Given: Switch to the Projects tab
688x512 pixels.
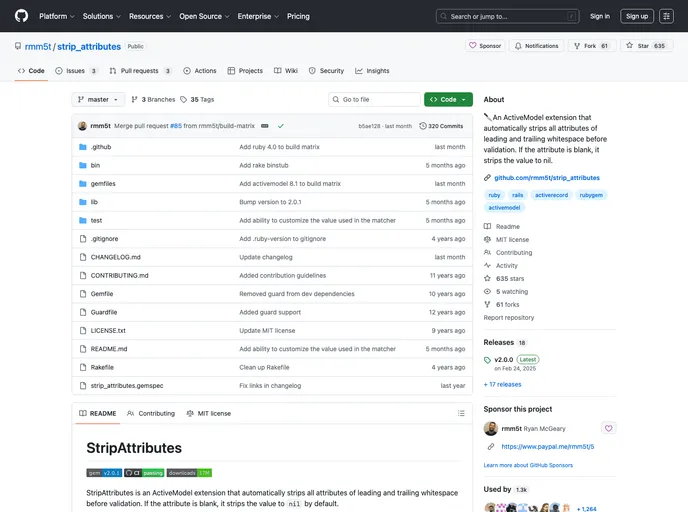Looking at the screenshot, I should (x=245, y=71).
